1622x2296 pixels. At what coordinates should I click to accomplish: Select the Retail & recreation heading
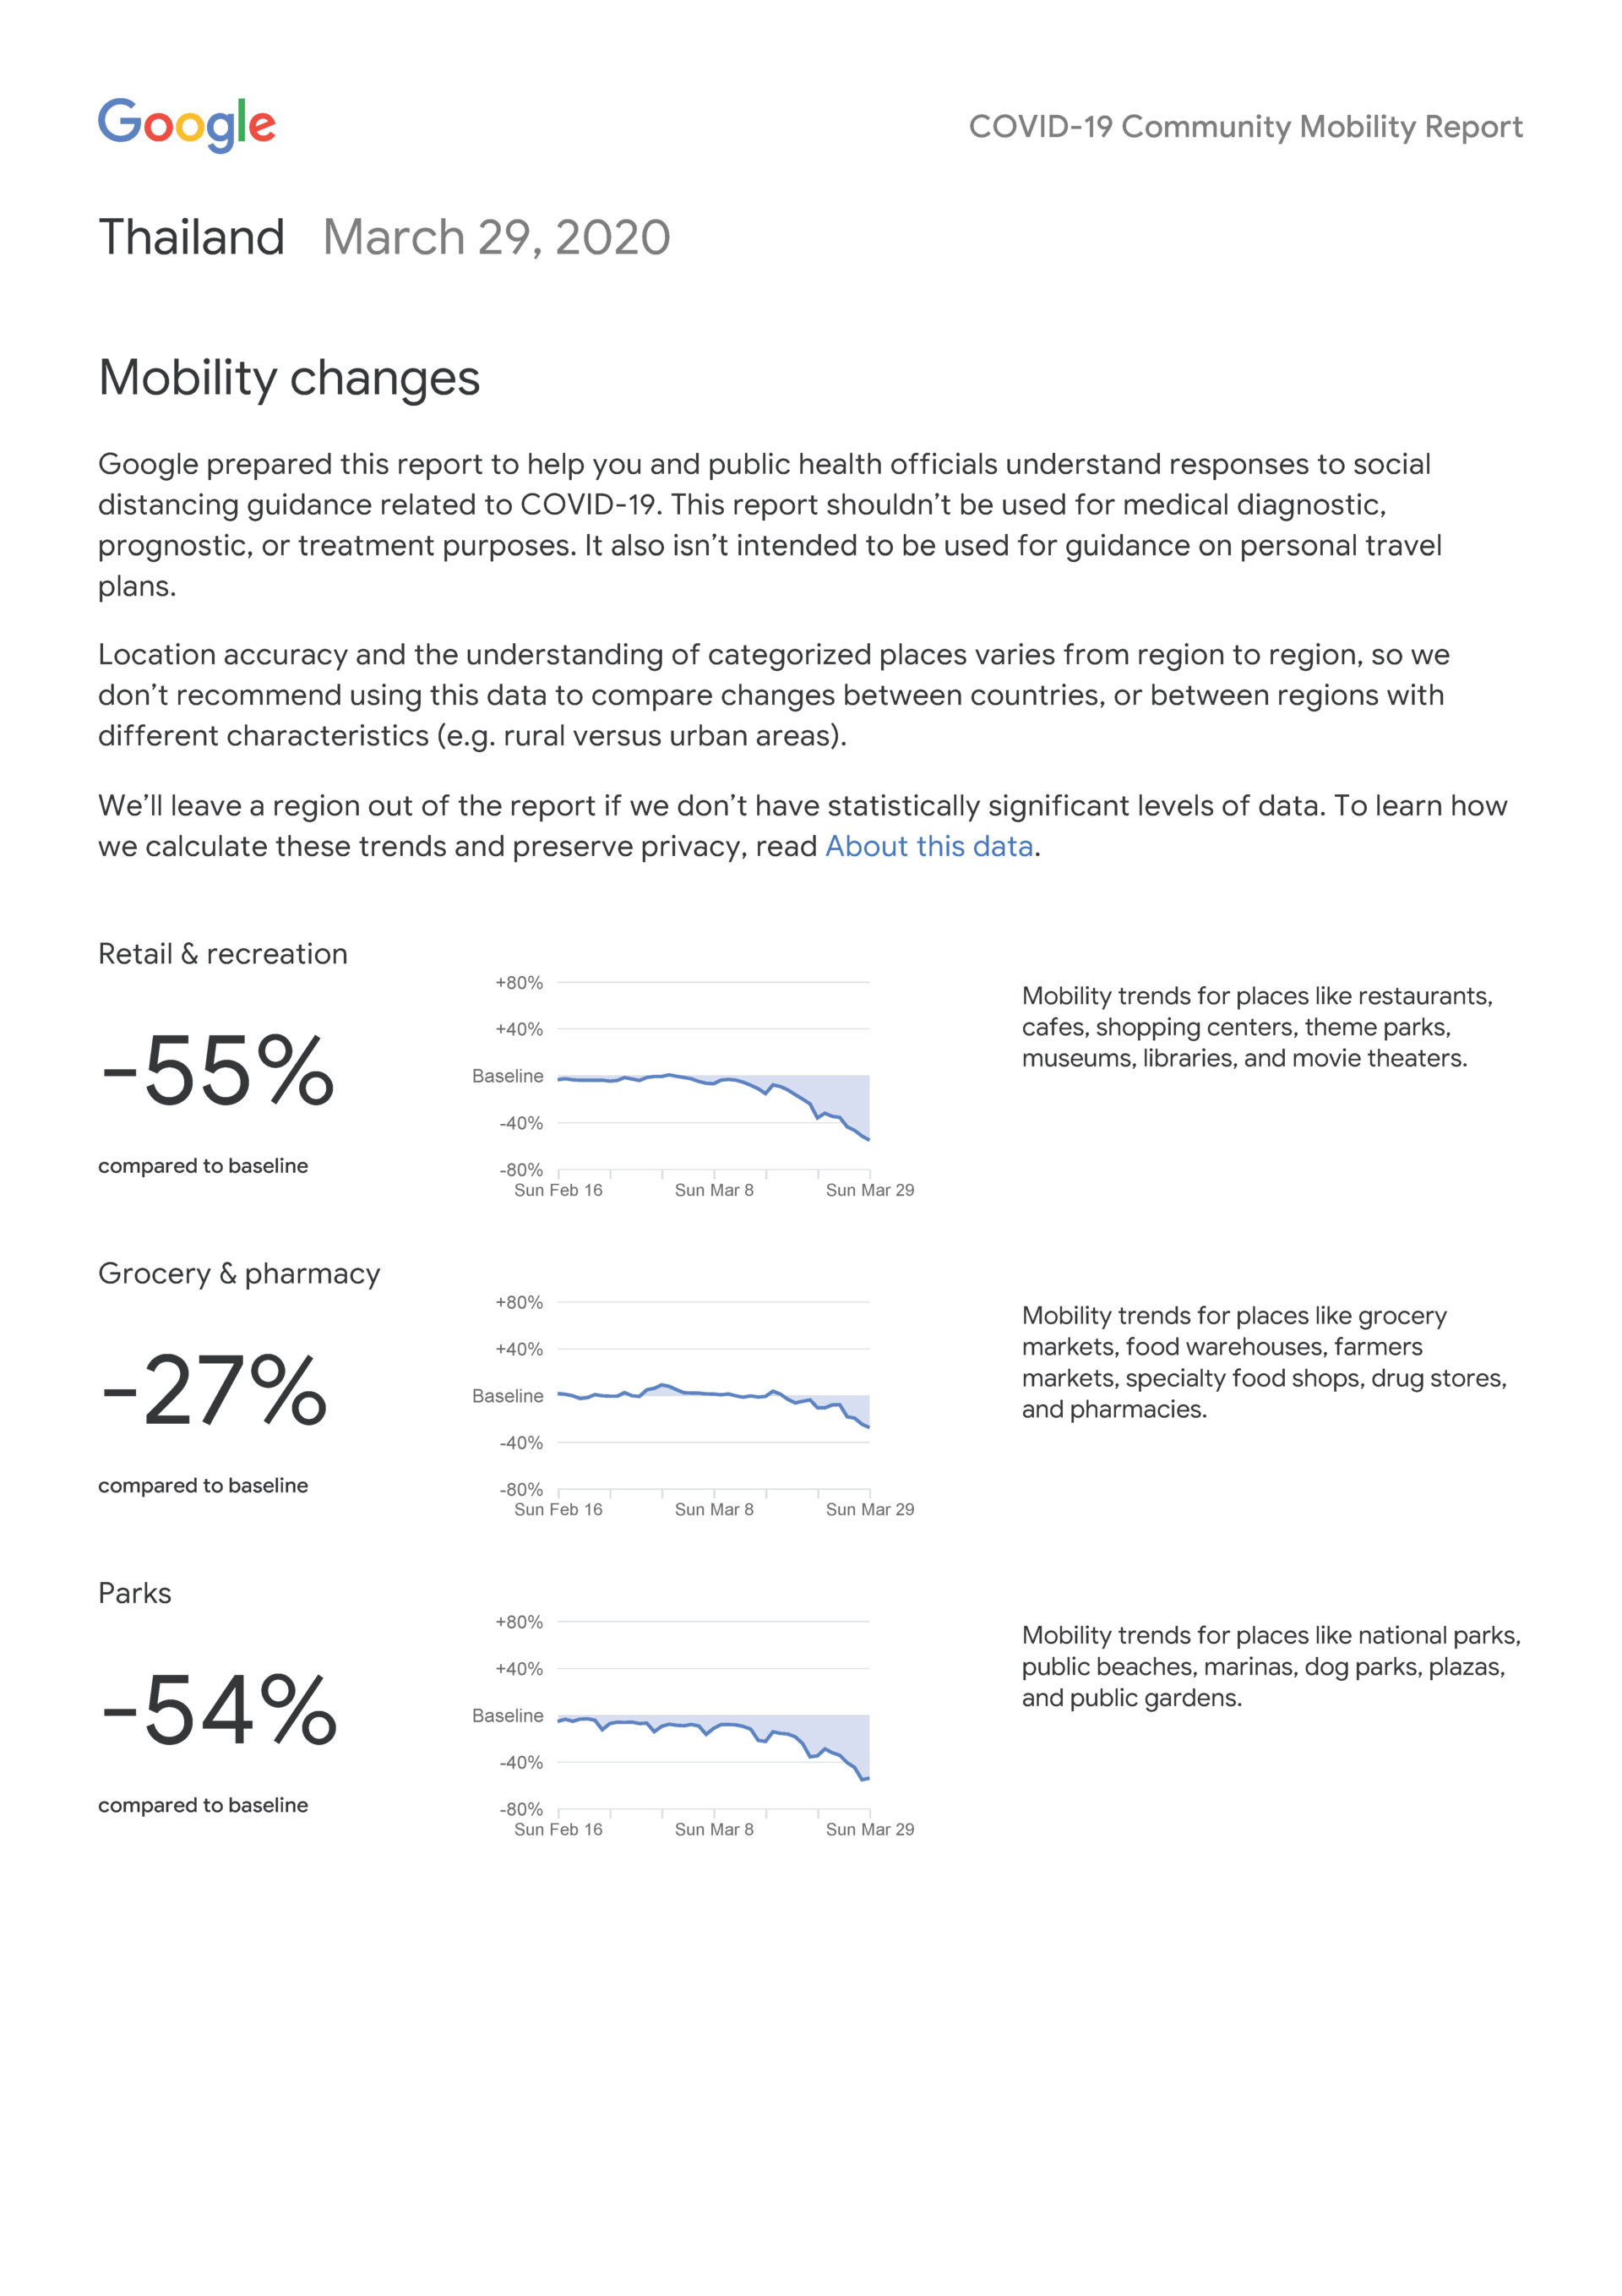point(223,954)
